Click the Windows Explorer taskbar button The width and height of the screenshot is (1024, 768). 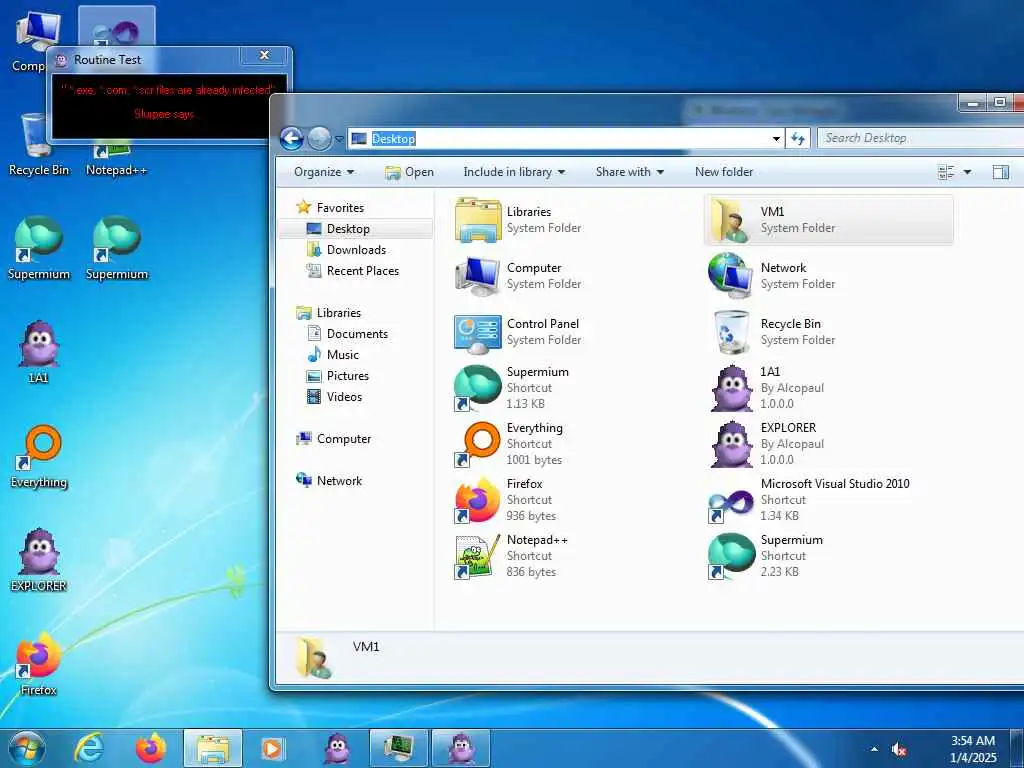point(213,748)
